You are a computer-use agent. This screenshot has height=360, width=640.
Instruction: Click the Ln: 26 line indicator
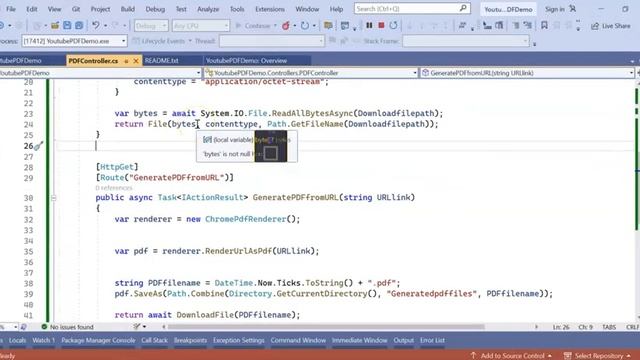pyautogui.click(x=561, y=327)
